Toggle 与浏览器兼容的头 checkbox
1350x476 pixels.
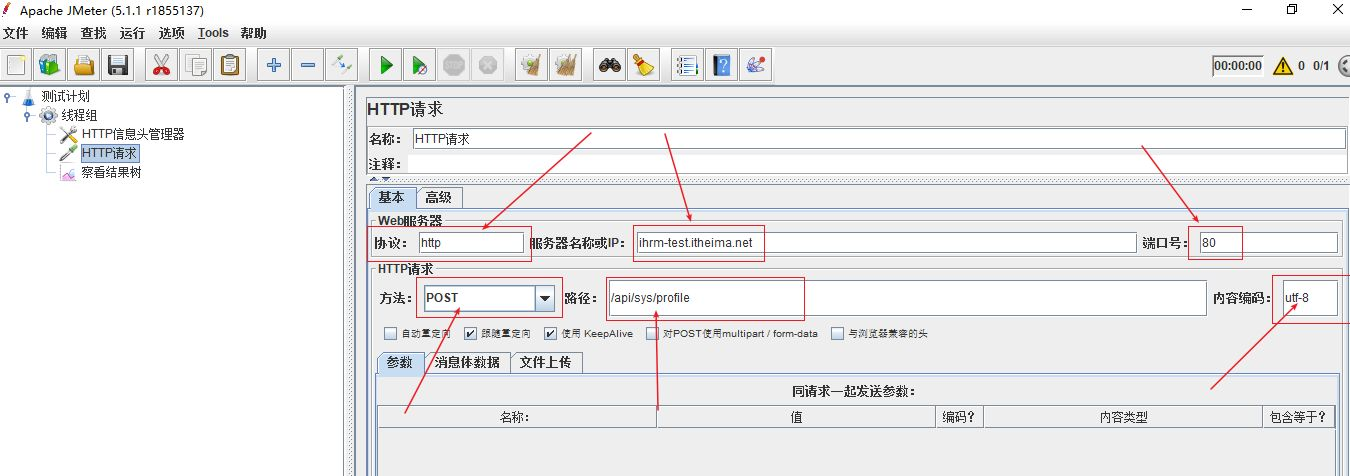click(837, 334)
